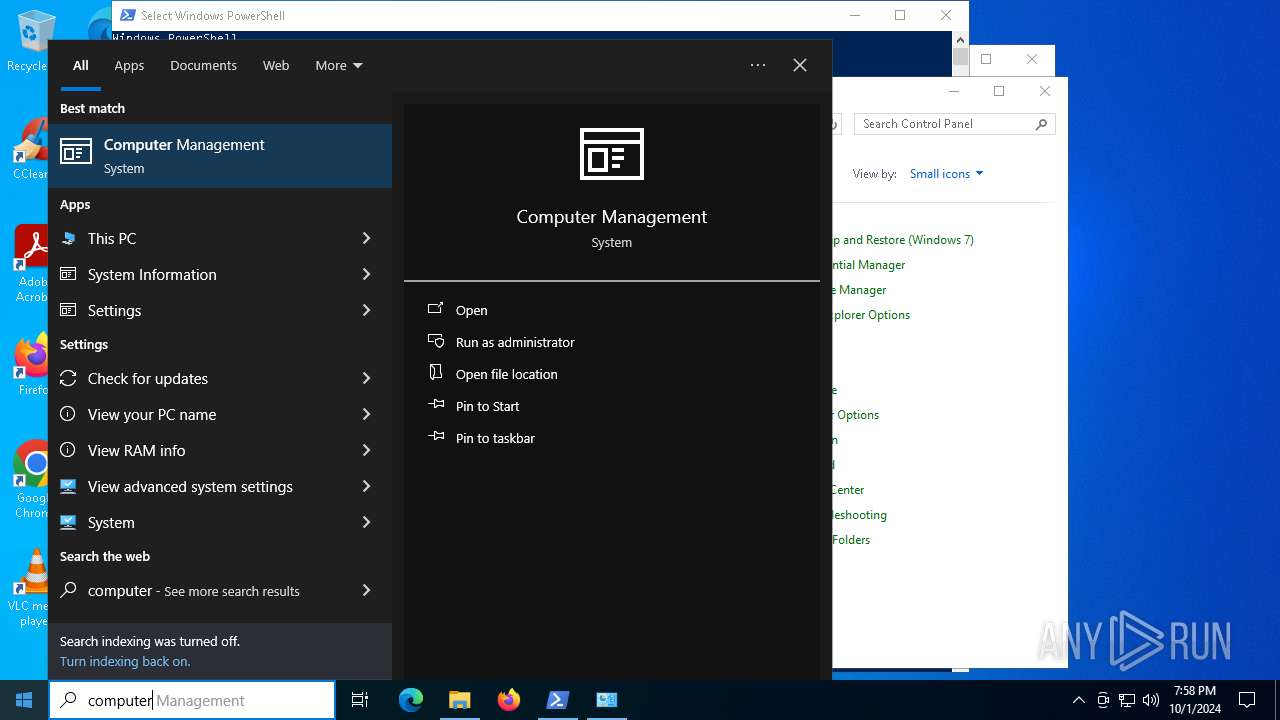Expand System result chevron
The height and width of the screenshot is (720, 1280).
click(x=366, y=522)
